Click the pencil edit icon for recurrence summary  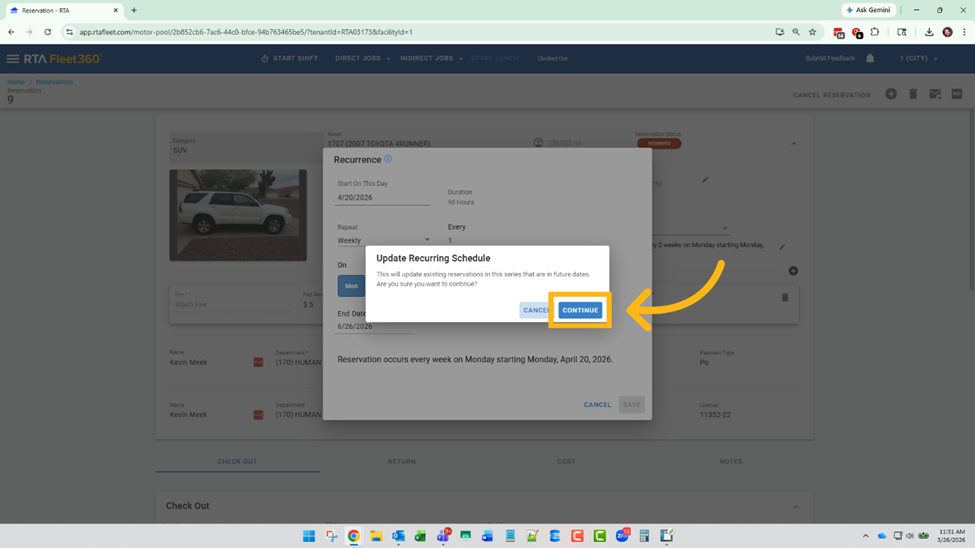[782, 246]
